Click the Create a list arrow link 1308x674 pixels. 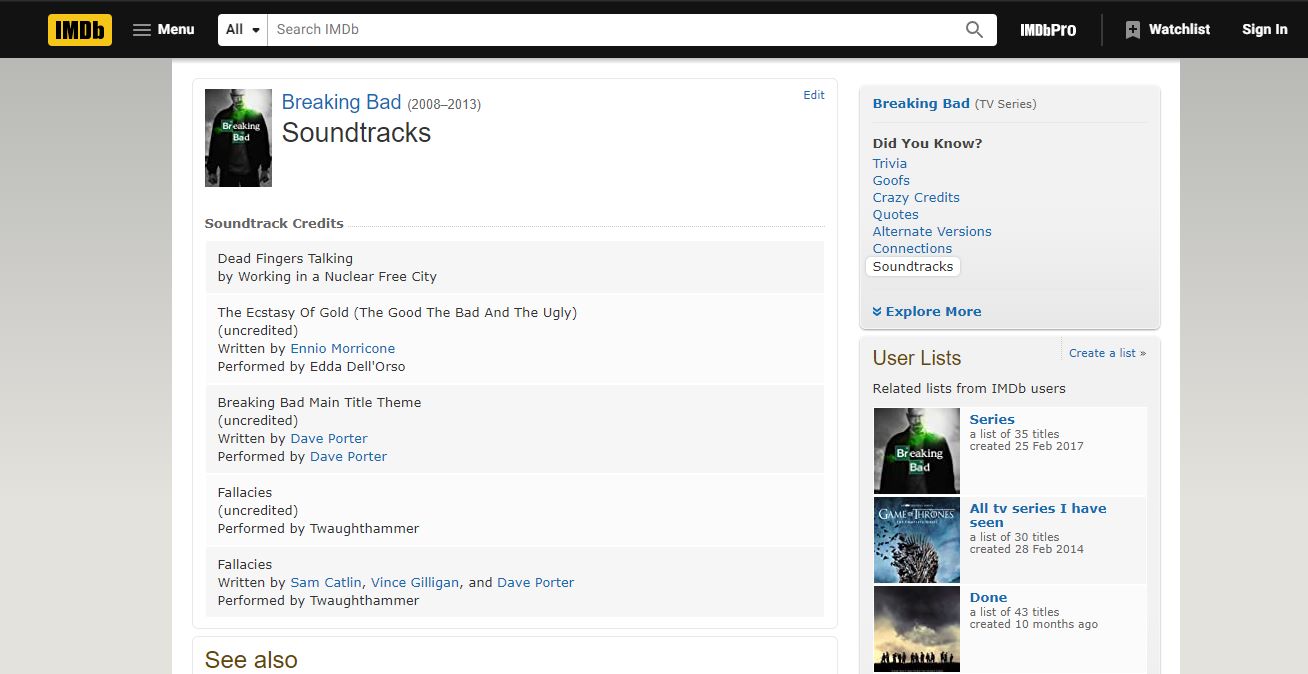[x=1107, y=353]
